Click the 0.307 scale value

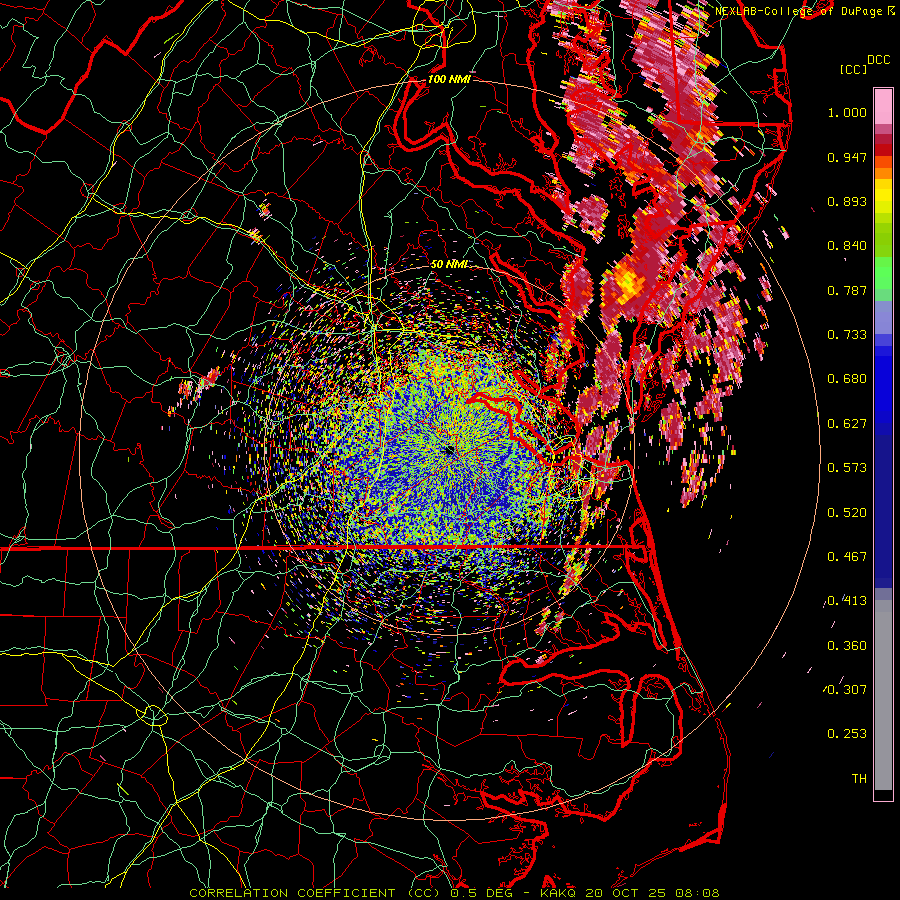tap(847, 690)
